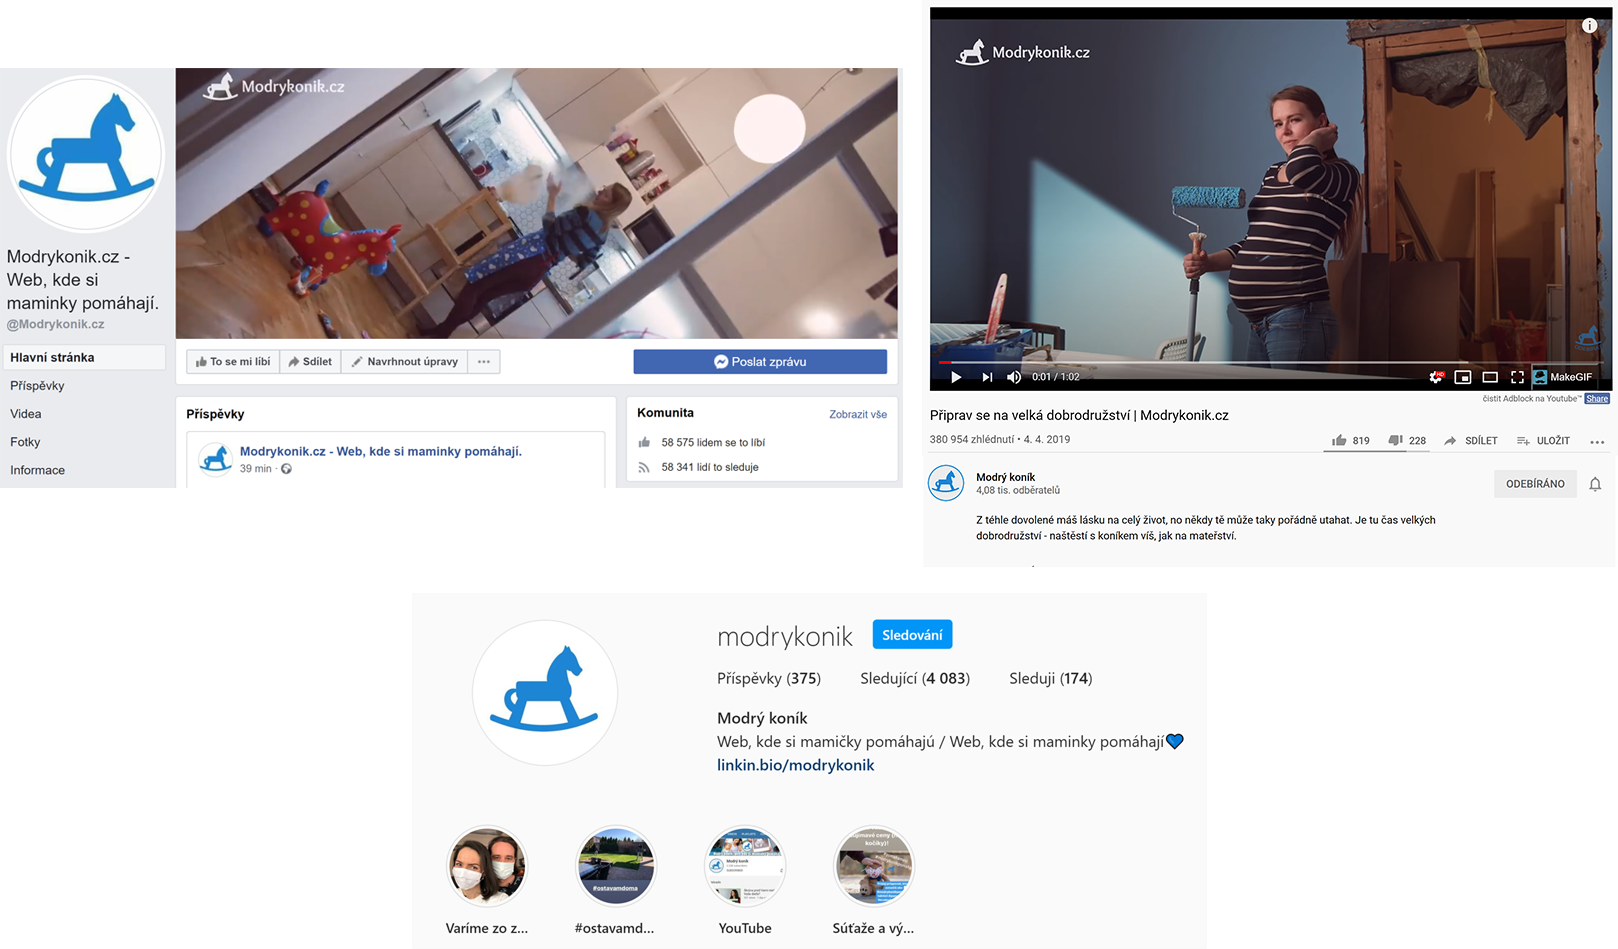1618x949 pixels.
Task: Open Súťaže a vý... story highlight
Action: point(873,866)
